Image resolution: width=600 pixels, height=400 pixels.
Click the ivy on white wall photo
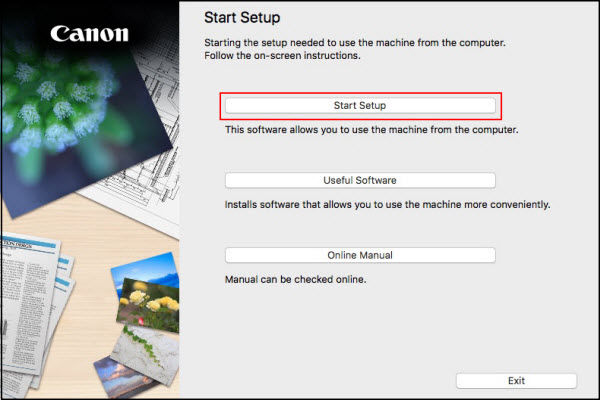tap(147, 354)
